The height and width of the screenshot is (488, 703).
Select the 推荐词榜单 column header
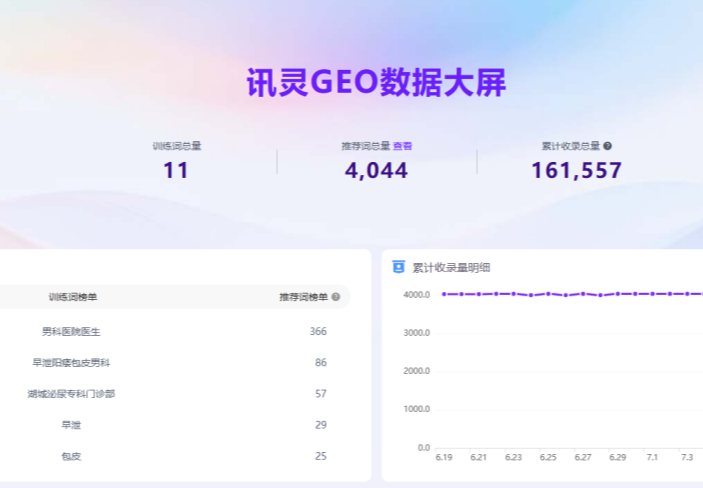[304, 297]
